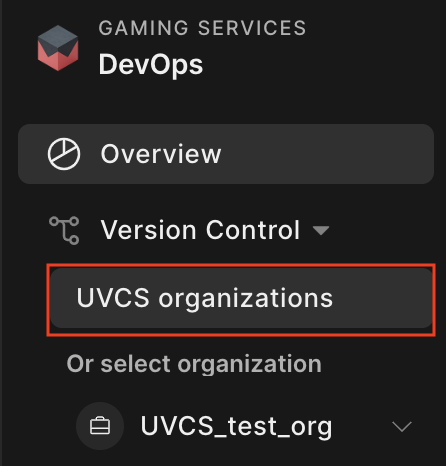The height and width of the screenshot is (466, 446).
Task: Collapse Version Control using the triangle arrow
Action: 321,230
